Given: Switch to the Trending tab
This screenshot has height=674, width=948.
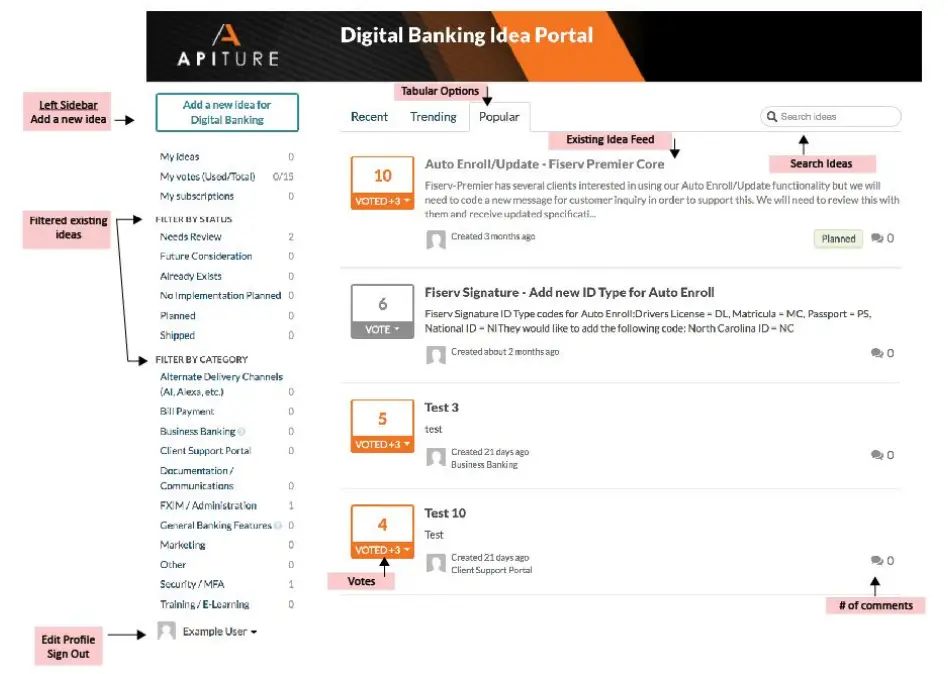Looking at the screenshot, I should (433, 117).
